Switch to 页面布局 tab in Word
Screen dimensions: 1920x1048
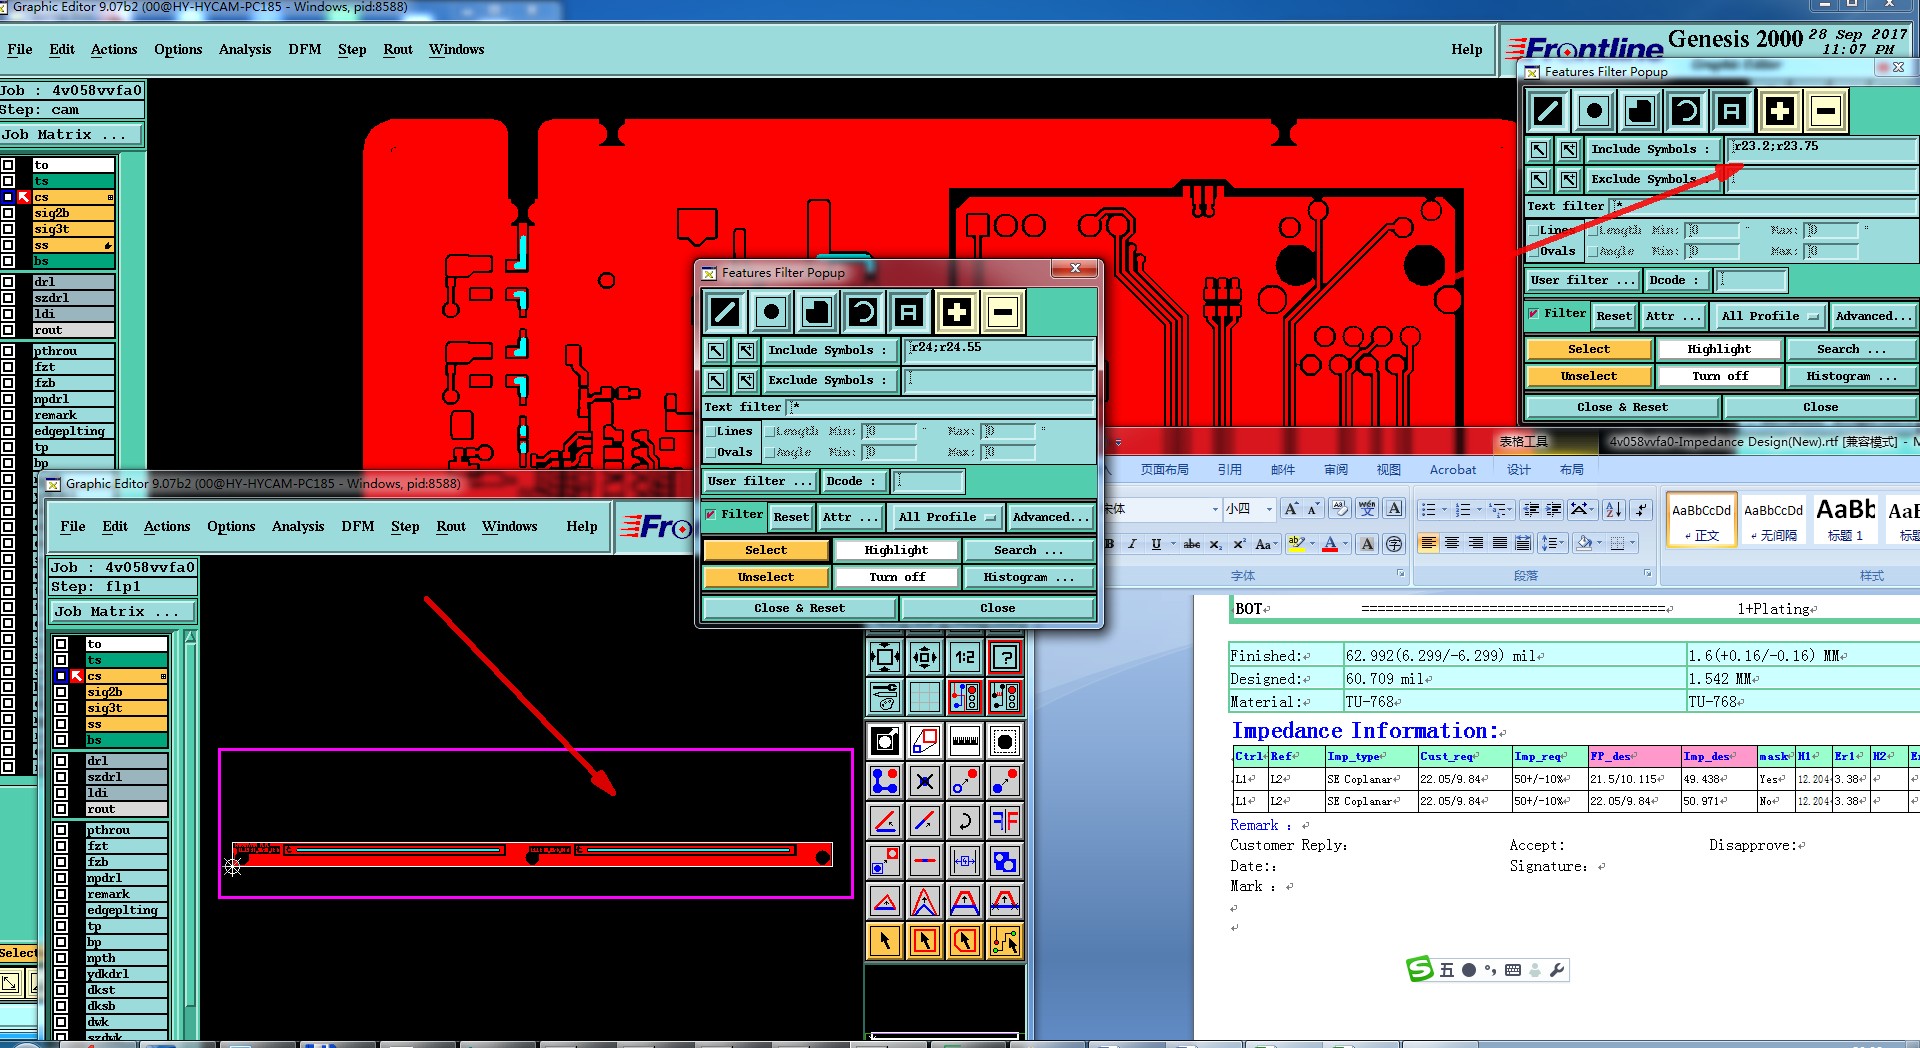point(1165,469)
